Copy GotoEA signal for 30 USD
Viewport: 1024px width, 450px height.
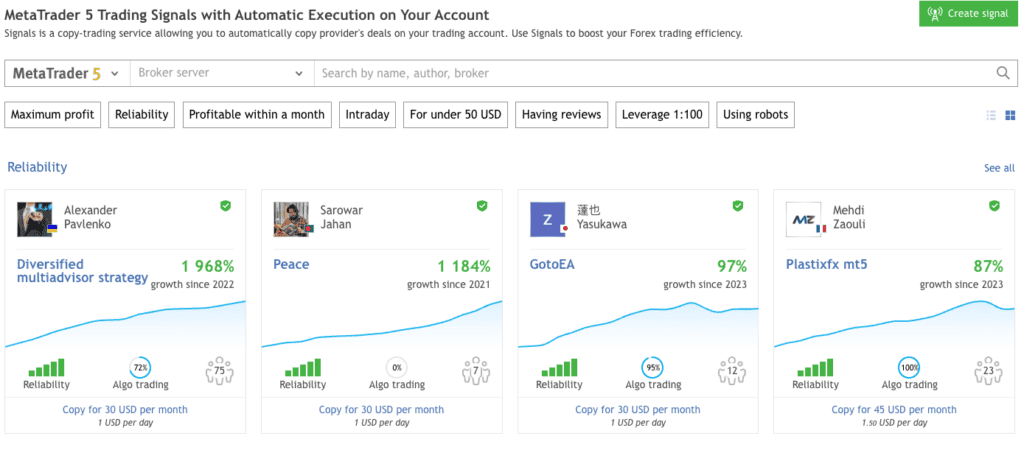click(x=637, y=410)
